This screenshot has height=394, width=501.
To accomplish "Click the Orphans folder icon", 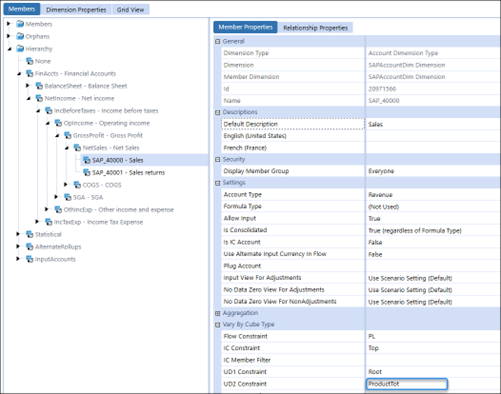I will [x=20, y=36].
